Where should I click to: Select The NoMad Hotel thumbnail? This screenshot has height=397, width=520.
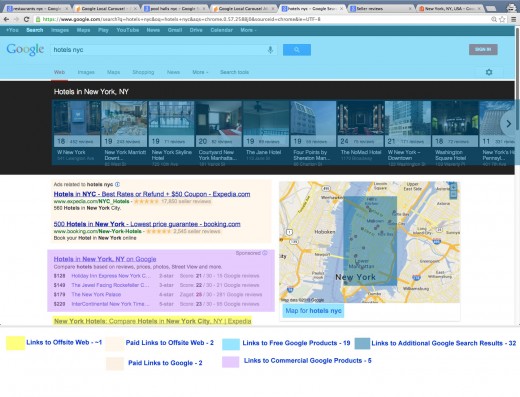(360, 133)
